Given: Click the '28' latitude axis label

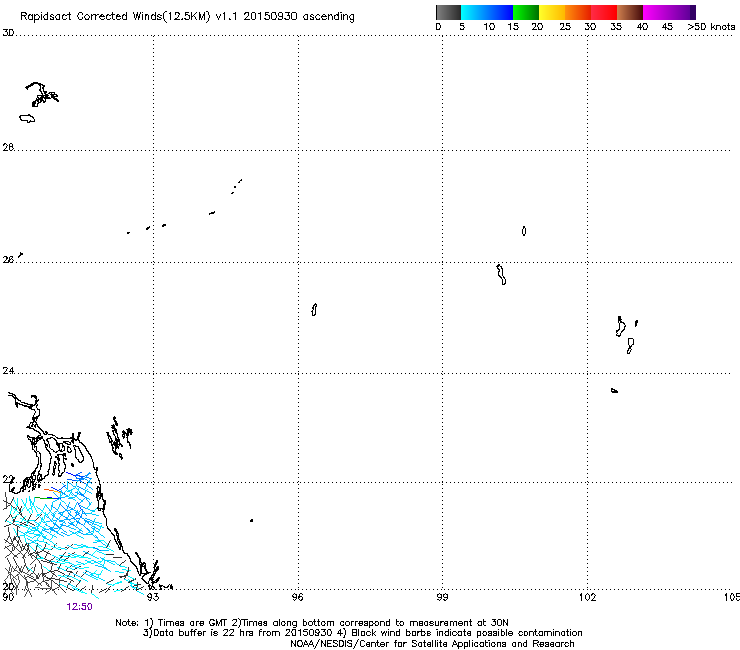Looking at the screenshot, I should (8, 147).
